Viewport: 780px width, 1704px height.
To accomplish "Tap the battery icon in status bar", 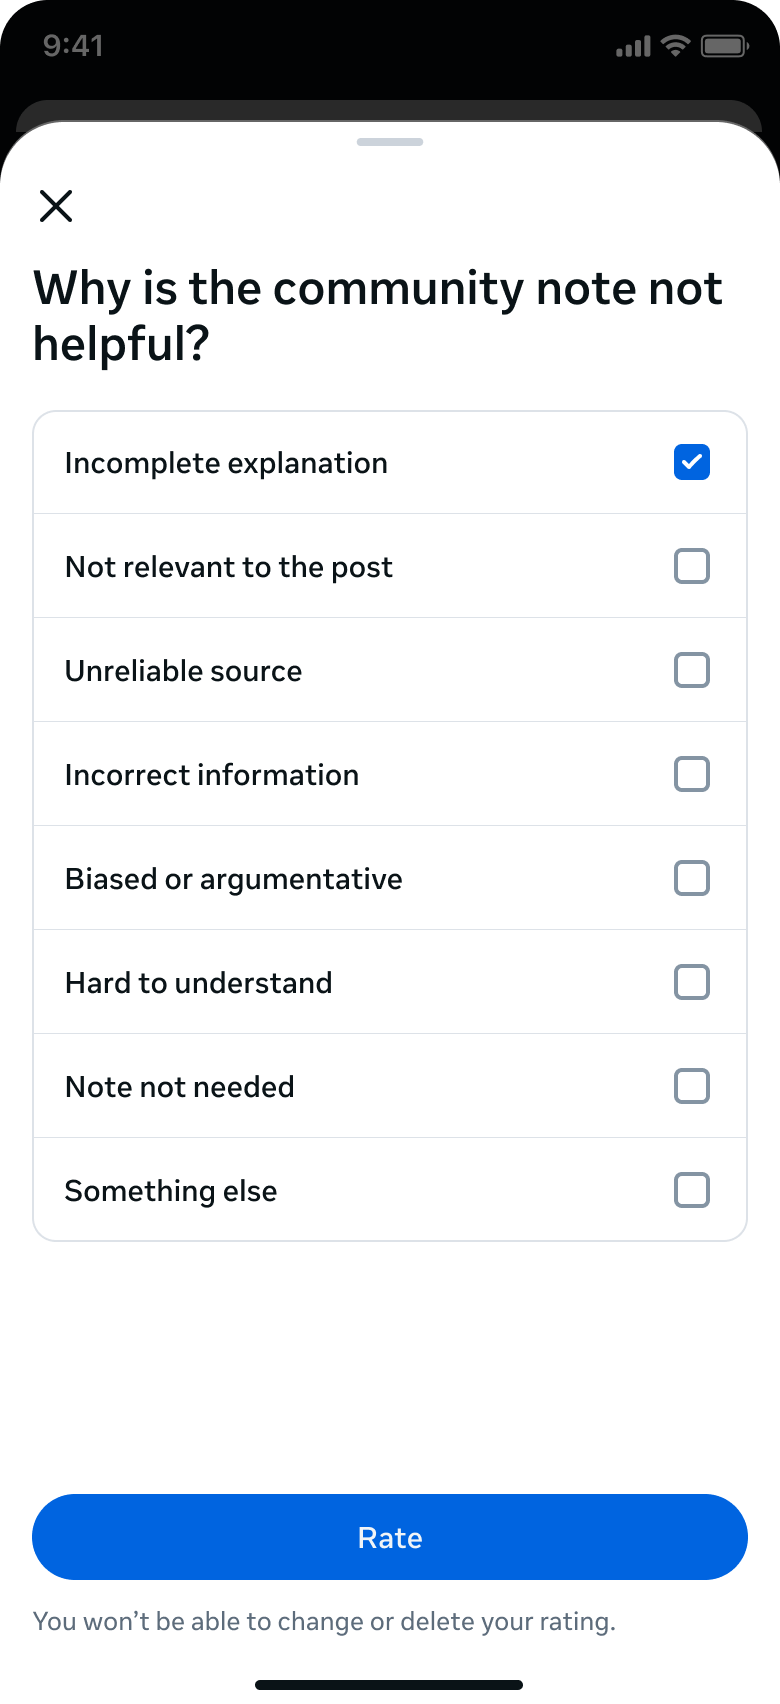I will click(725, 46).
